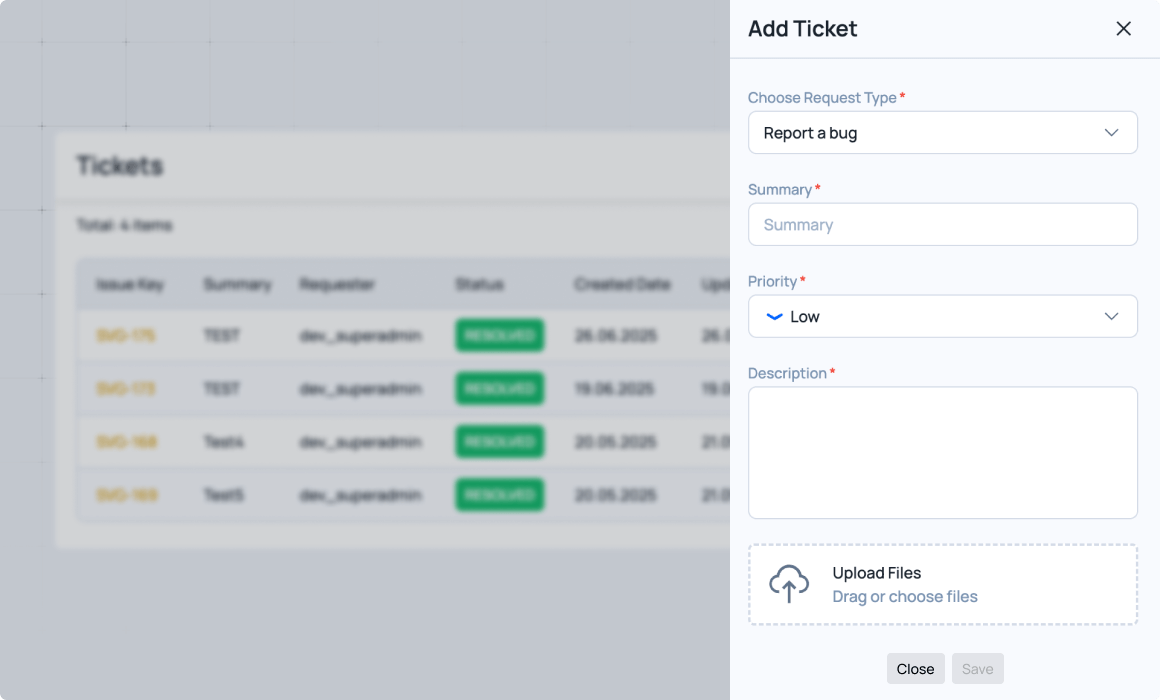
Task: Click the Upload Files label
Action: pos(876,573)
